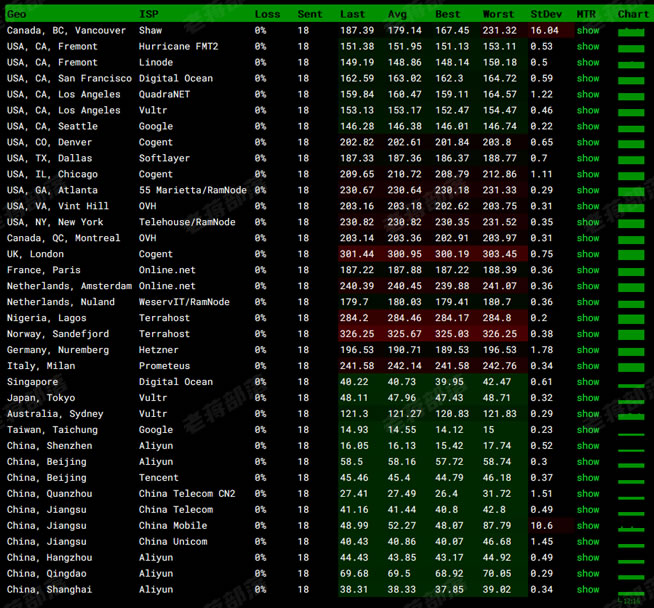Show MTR for Vint Hill OVH row

click(x=588, y=206)
